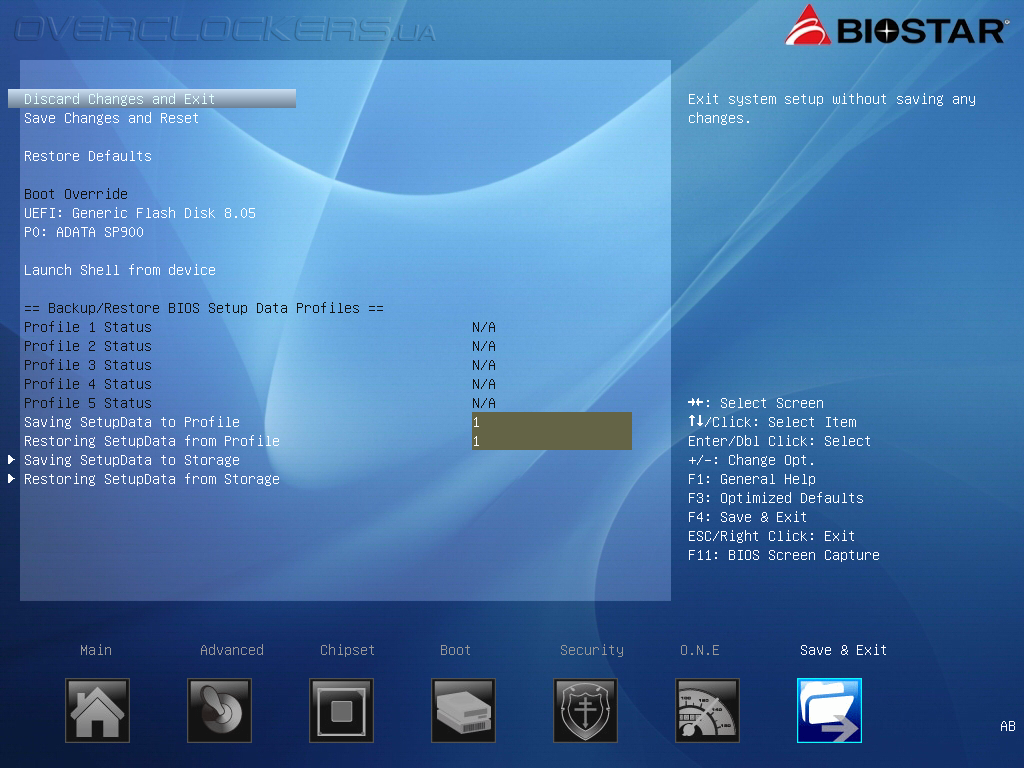Open the Main home icon
This screenshot has width=1024, height=768.
point(97,711)
